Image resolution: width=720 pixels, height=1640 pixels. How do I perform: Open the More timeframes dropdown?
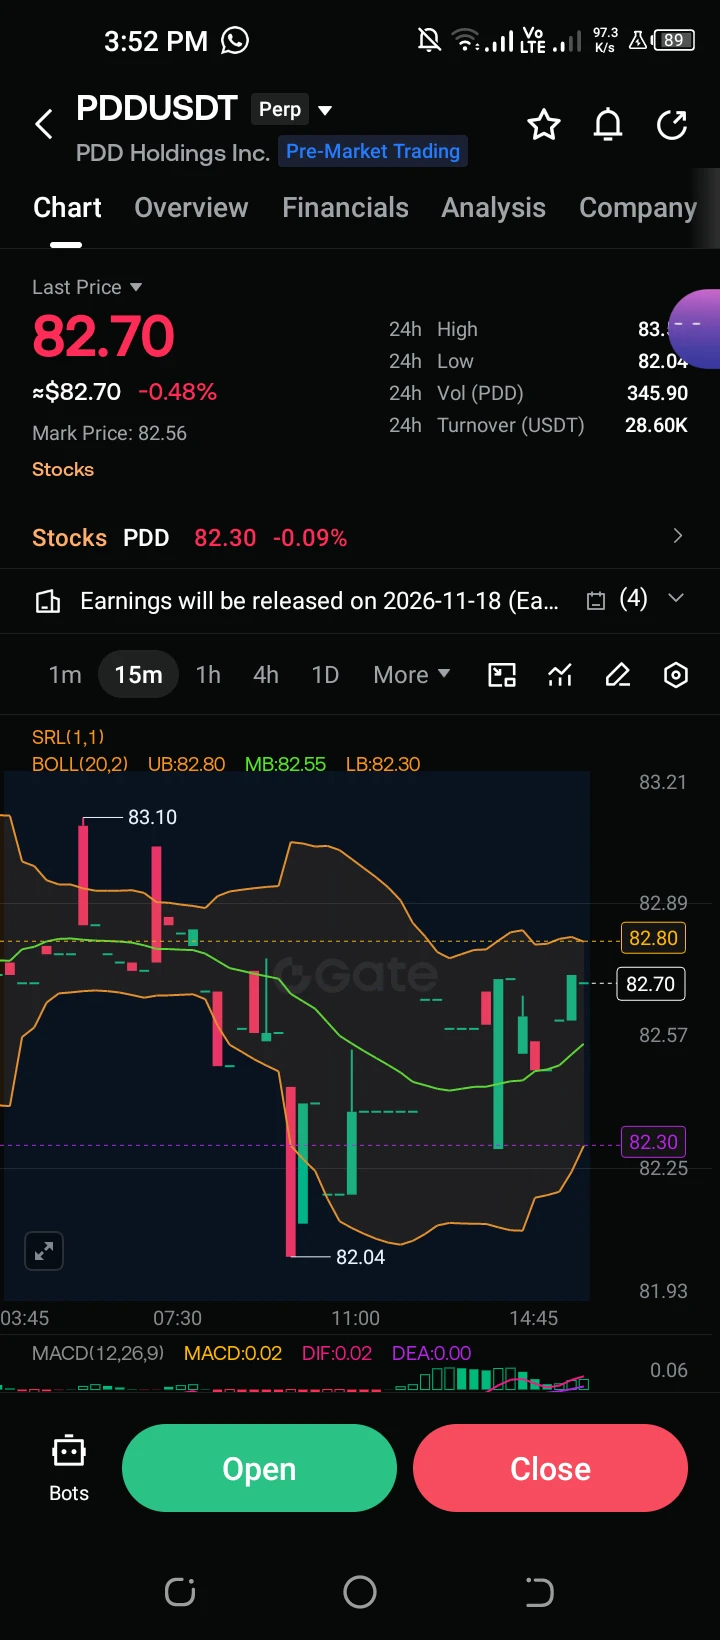click(x=411, y=675)
